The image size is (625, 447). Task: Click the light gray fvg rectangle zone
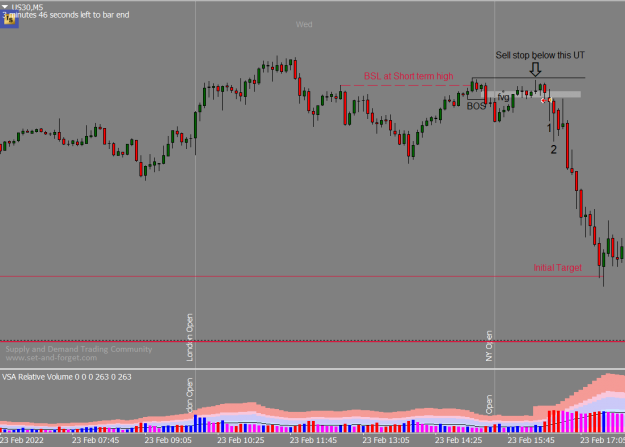click(533, 95)
